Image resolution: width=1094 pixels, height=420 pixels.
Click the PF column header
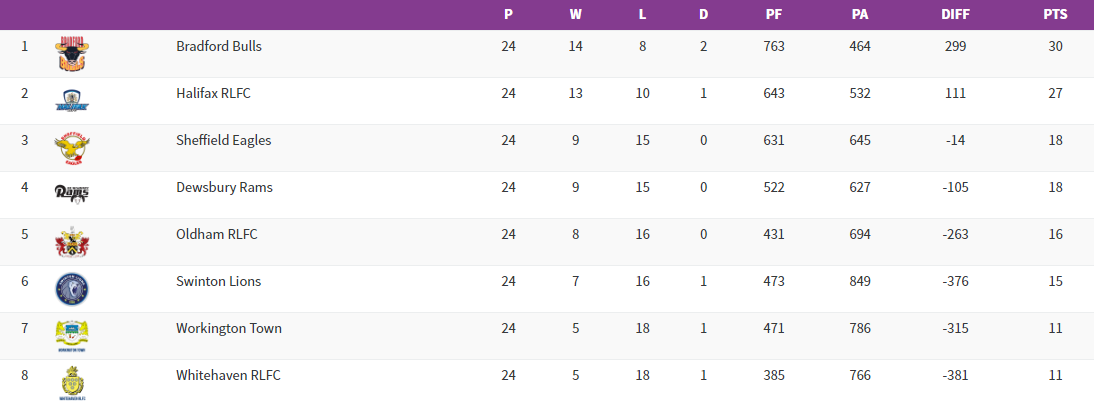click(774, 15)
